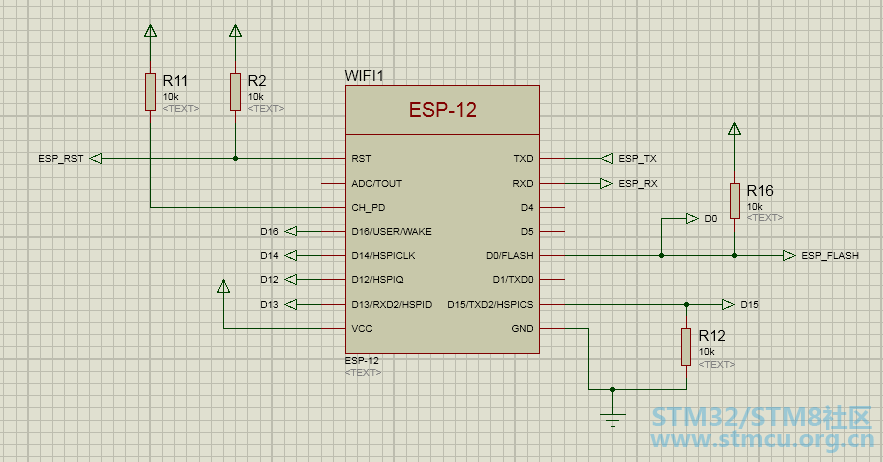Select the R11 resistor symbol
This screenshot has height=462, width=883.
click(150, 91)
